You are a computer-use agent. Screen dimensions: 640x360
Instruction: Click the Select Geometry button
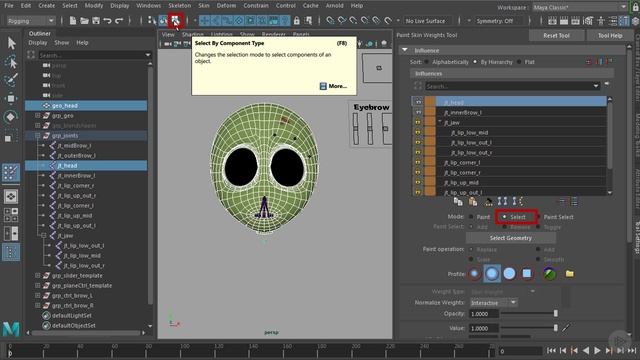(x=511, y=238)
